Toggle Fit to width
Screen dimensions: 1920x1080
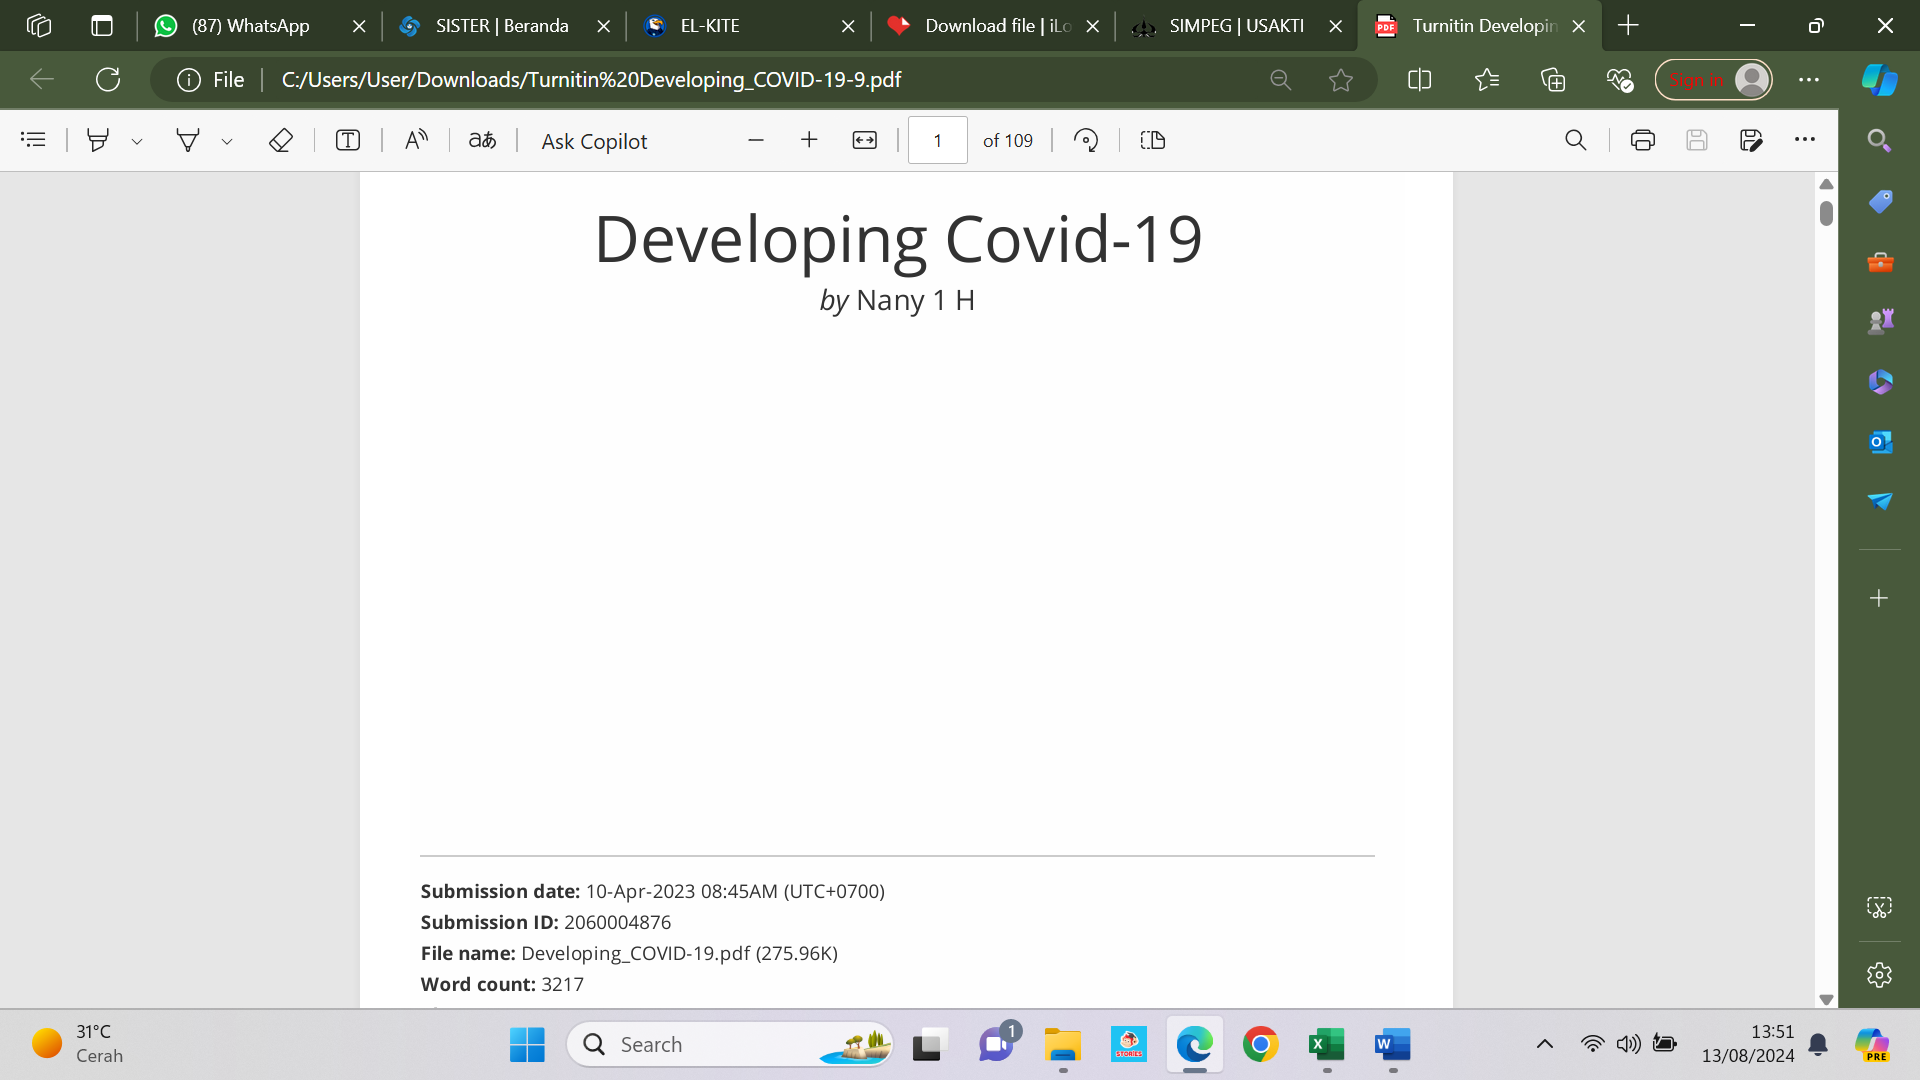coord(865,140)
